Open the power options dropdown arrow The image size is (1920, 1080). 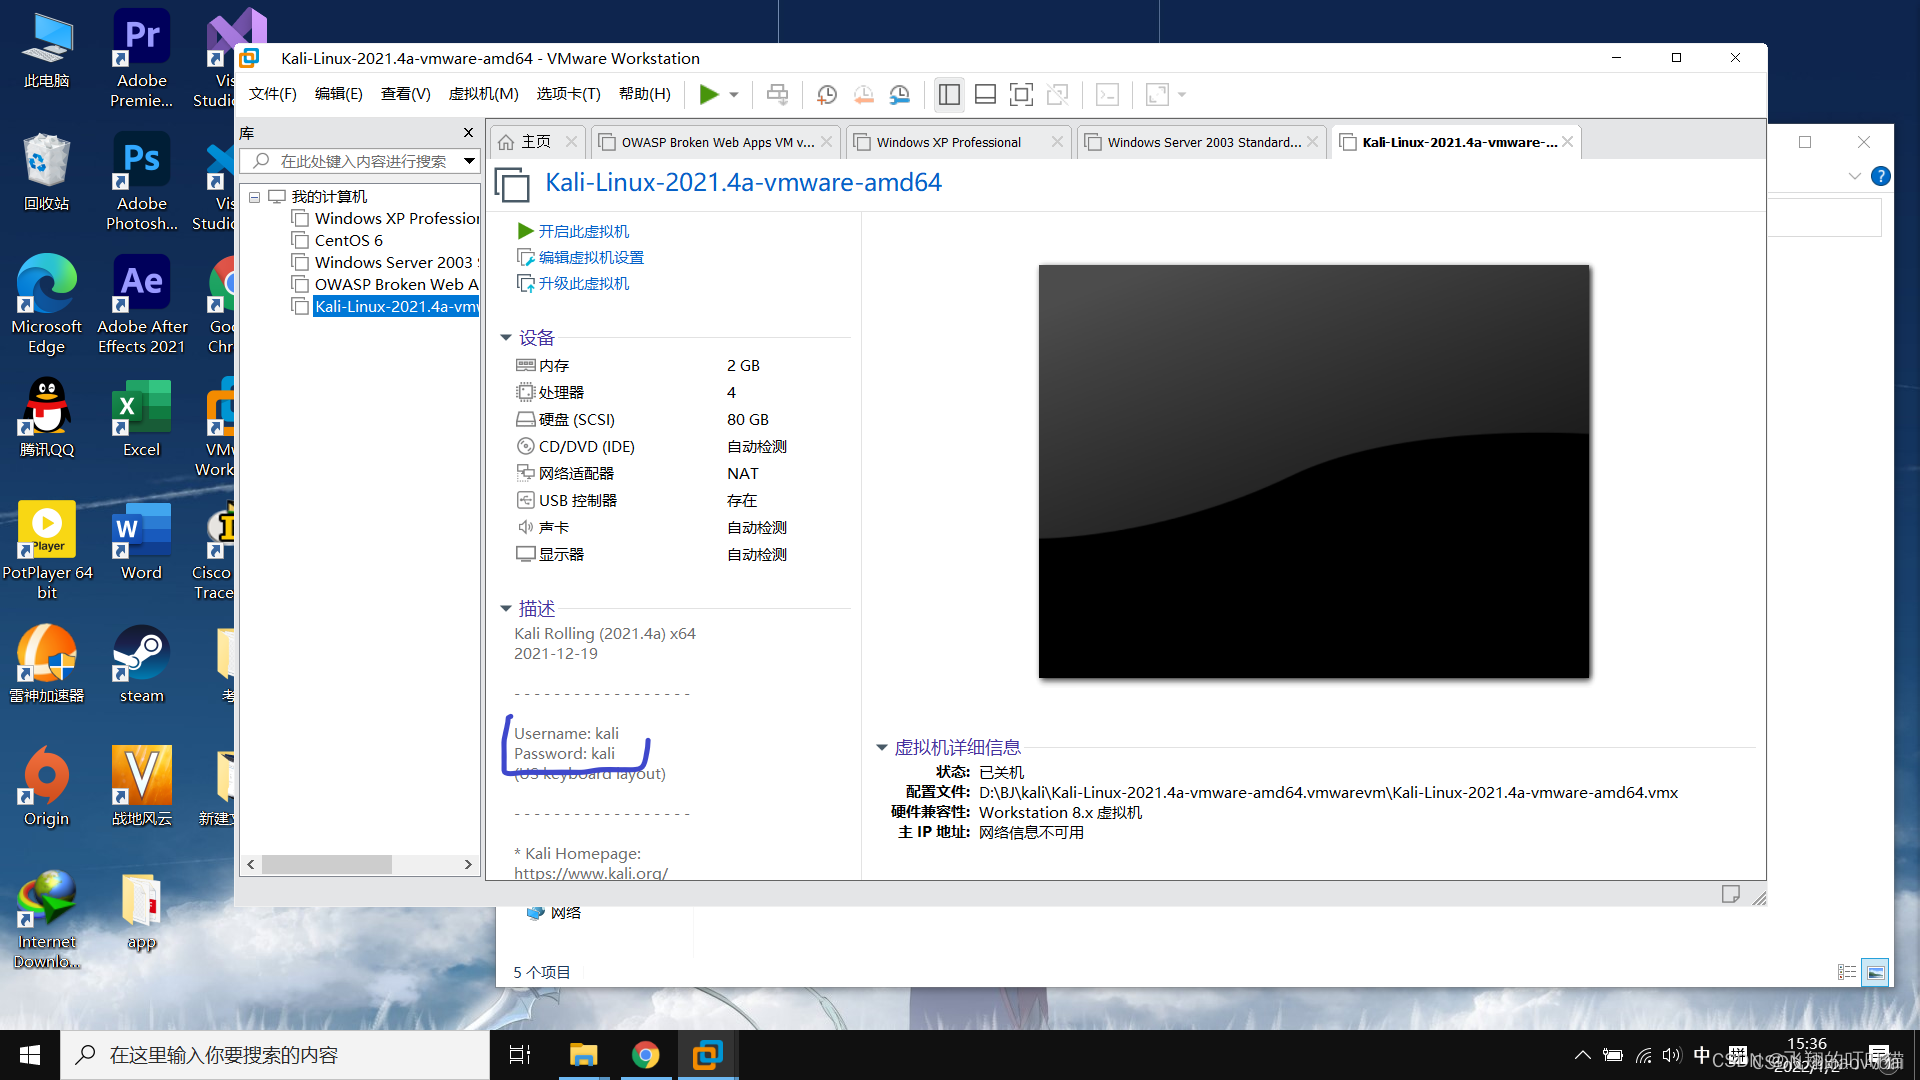[734, 95]
